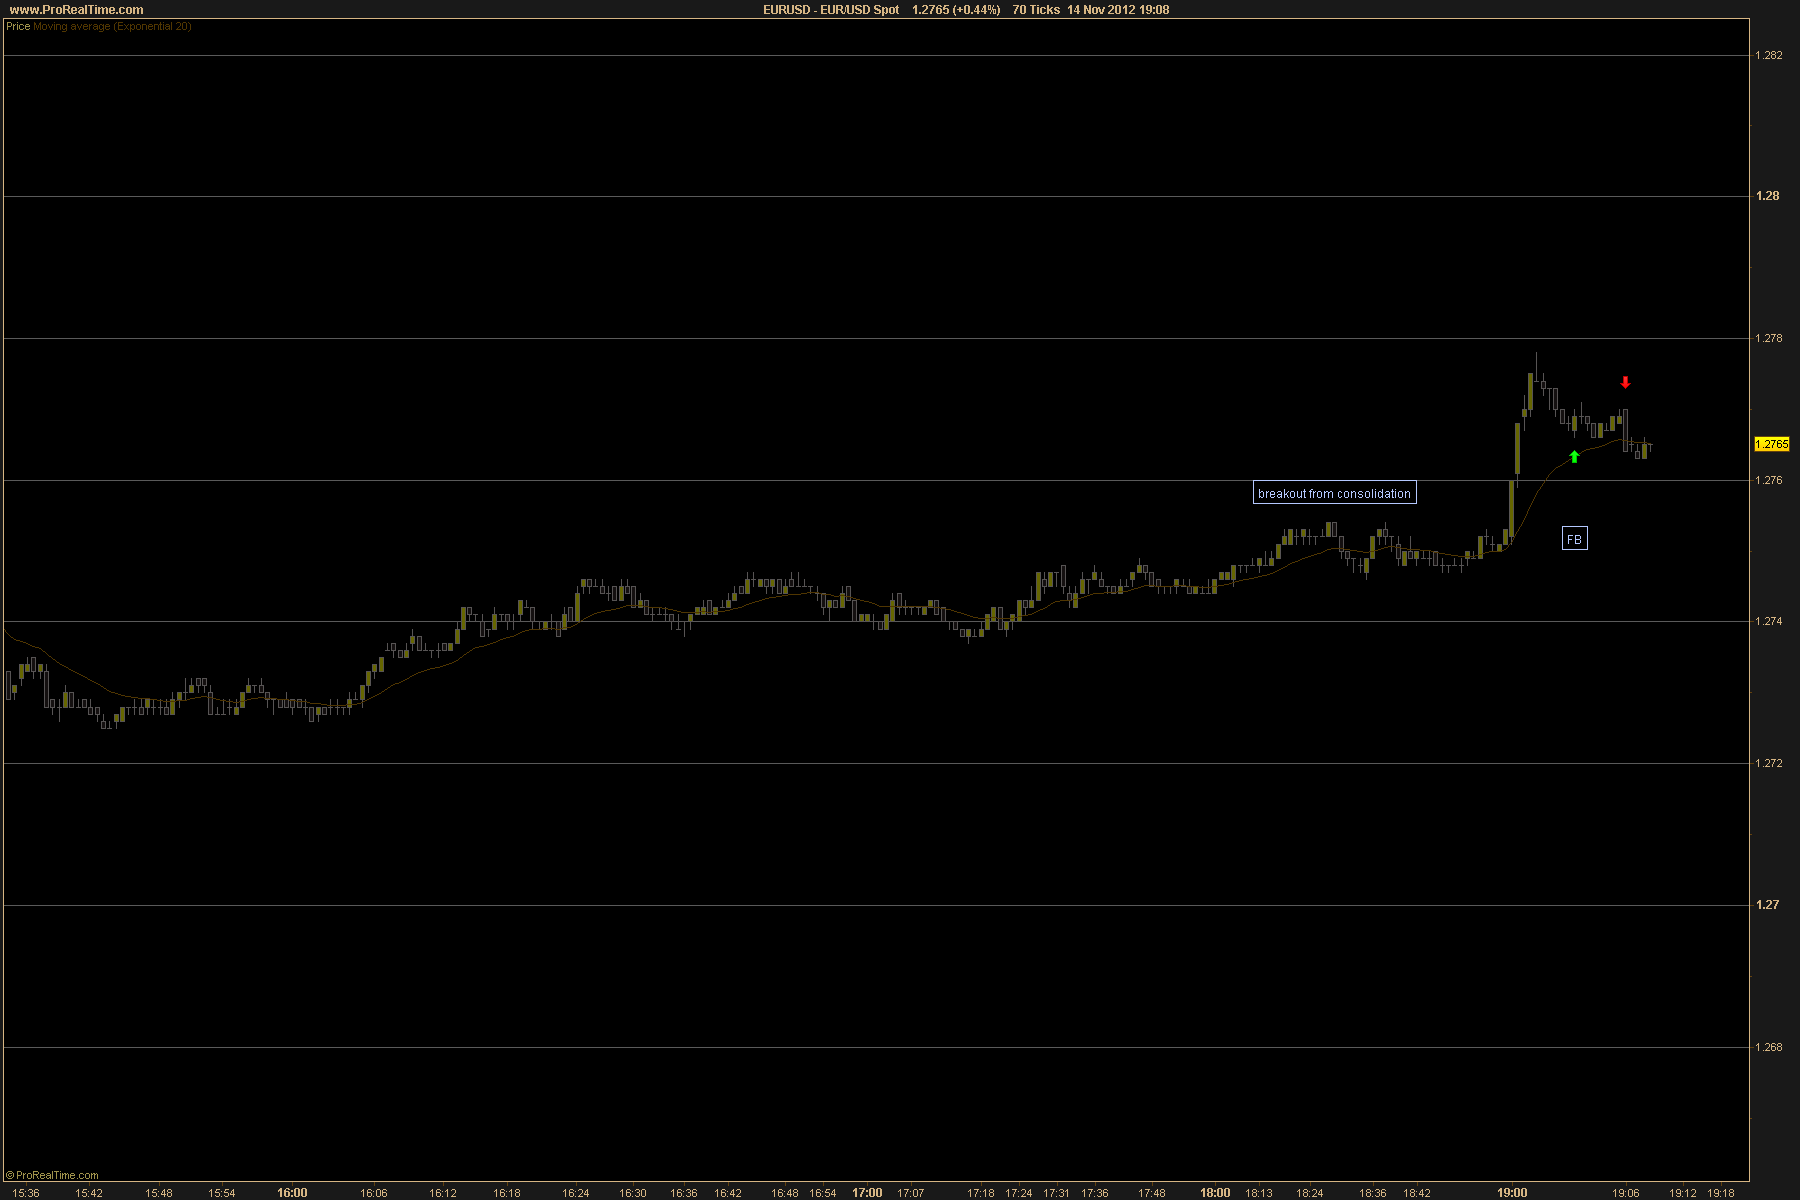Click the 16:48 time axis label
Screen dimensions: 1800x1200
click(785, 1193)
